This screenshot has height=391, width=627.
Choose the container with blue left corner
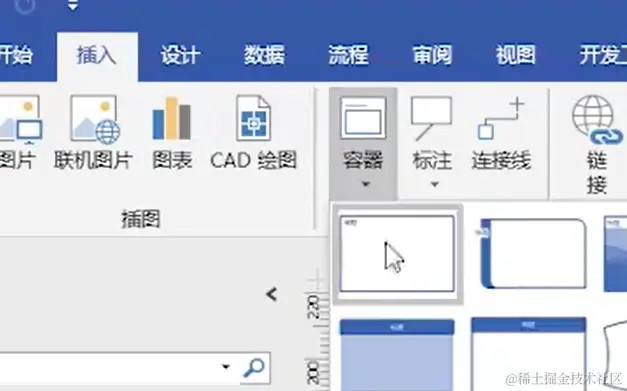[533, 253]
